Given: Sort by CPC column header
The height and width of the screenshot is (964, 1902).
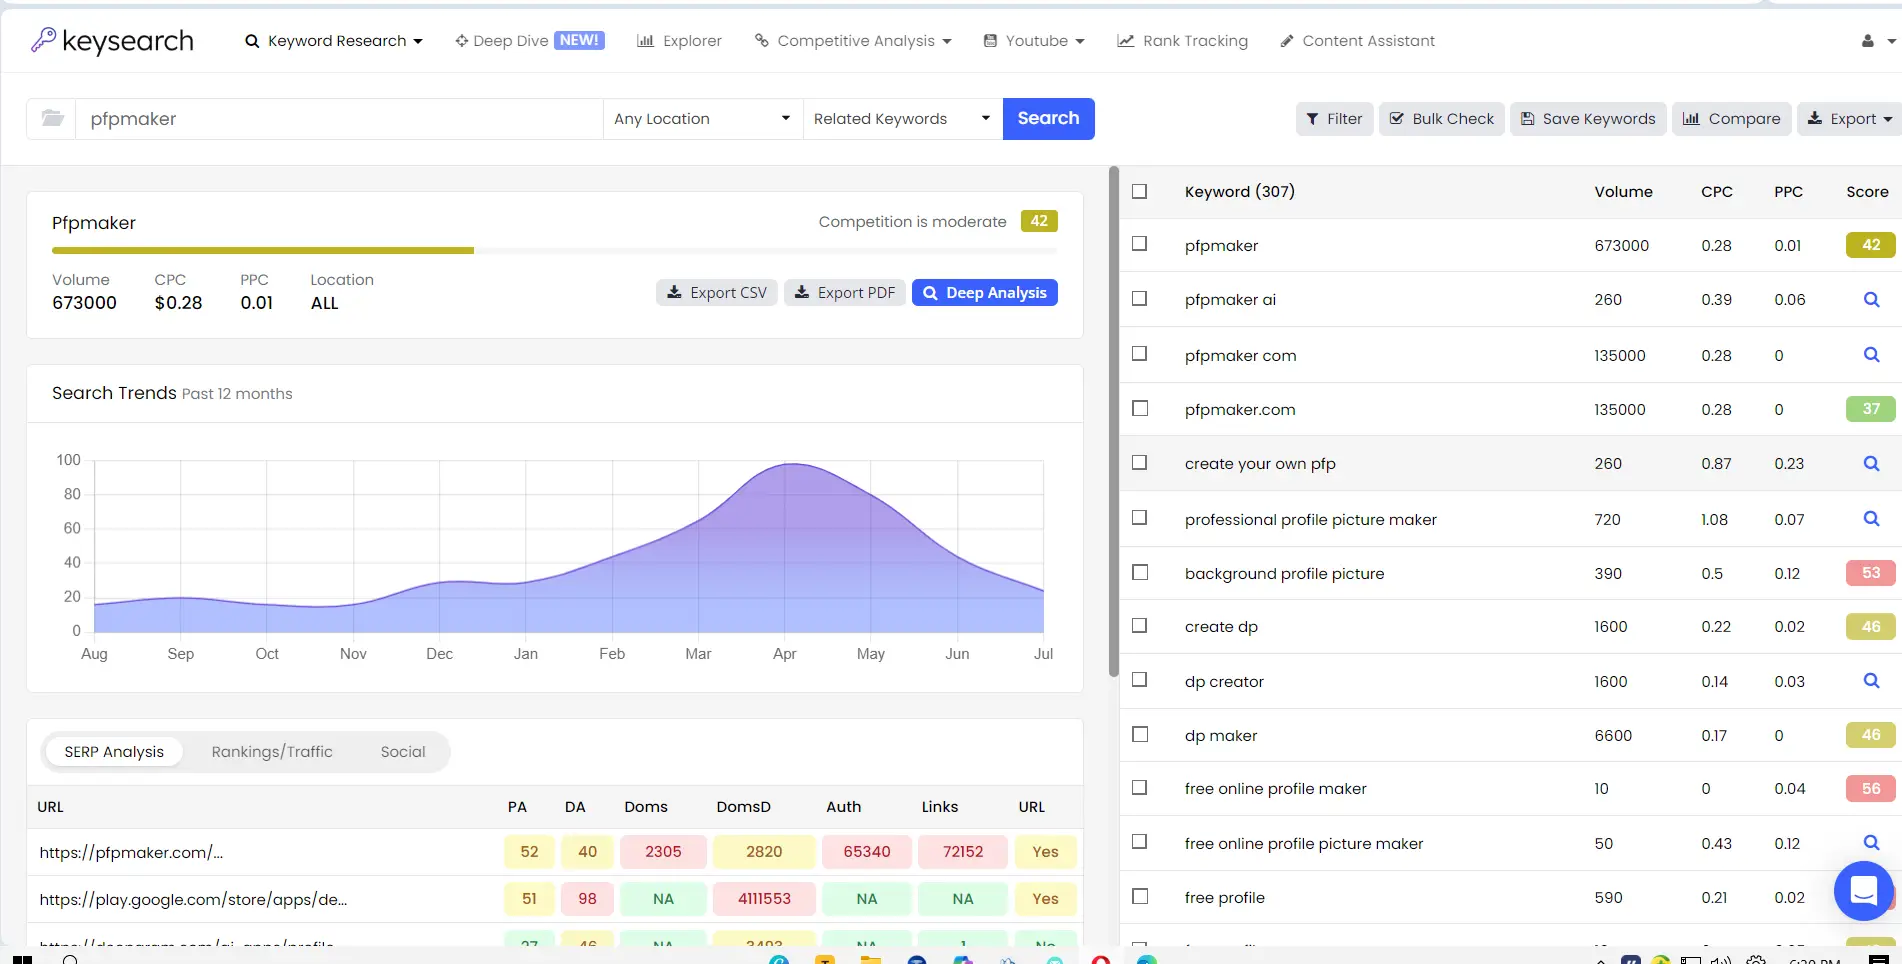Looking at the screenshot, I should [x=1716, y=192].
